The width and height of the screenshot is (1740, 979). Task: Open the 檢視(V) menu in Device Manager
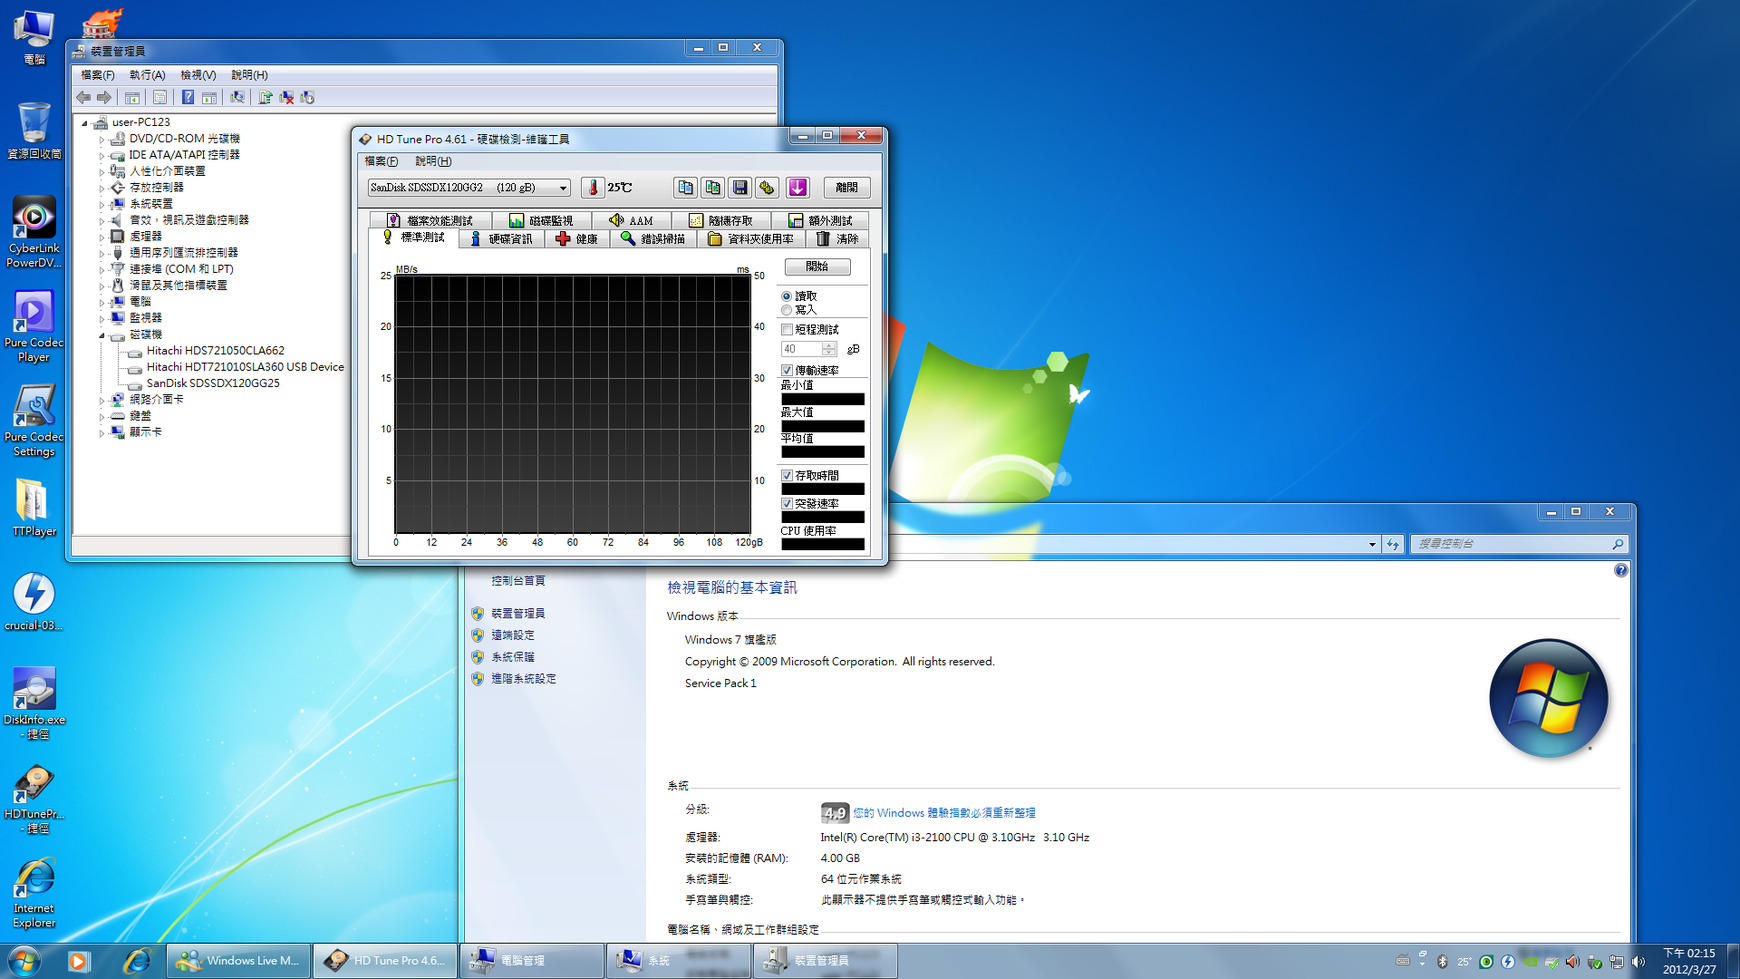tap(198, 75)
